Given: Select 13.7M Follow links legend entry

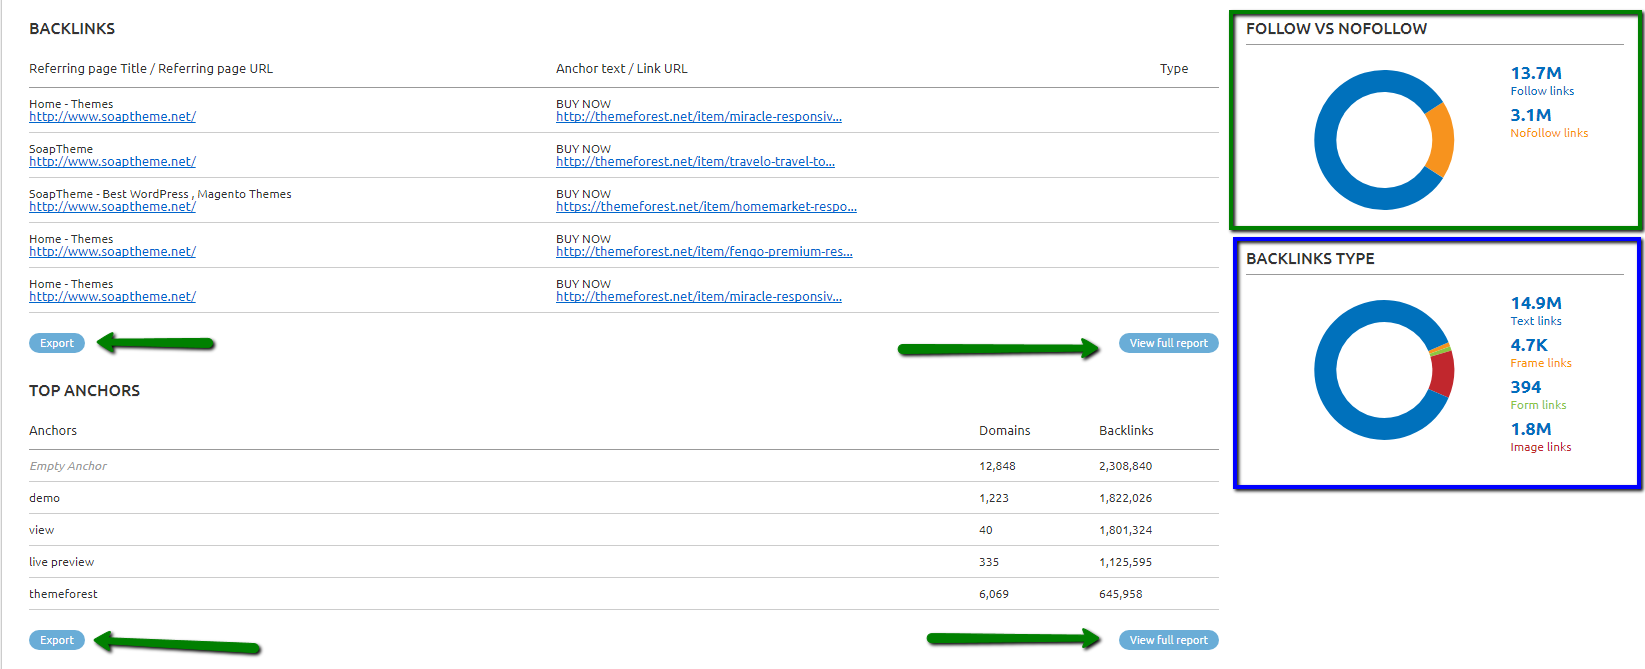Looking at the screenshot, I should click(1541, 81).
